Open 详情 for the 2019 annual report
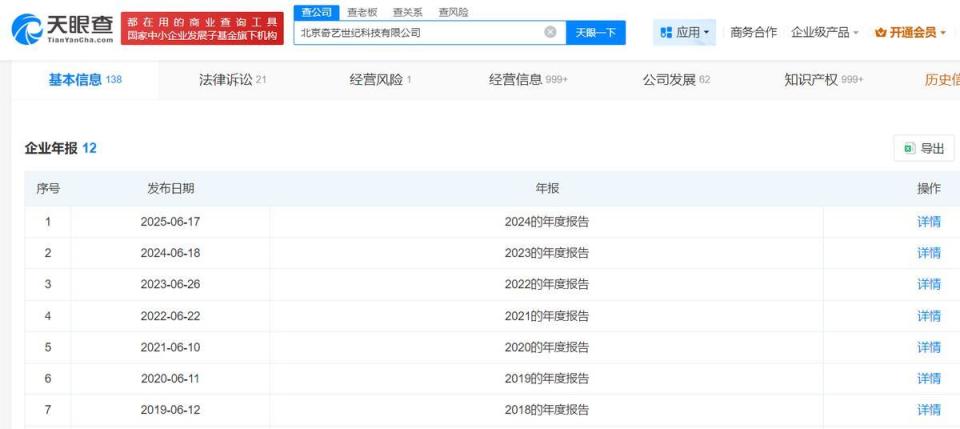This screenshot has height=429, width=960. [x=929, y=379]
